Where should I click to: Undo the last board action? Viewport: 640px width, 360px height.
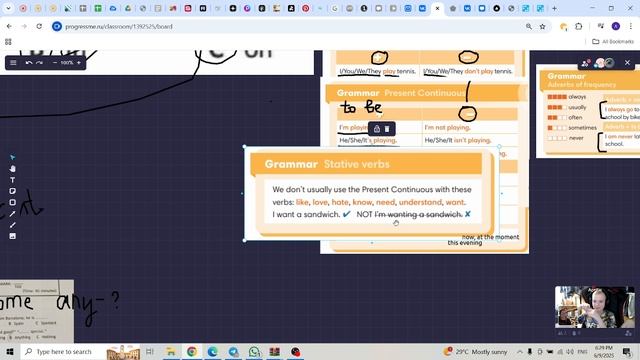[29, 62]
